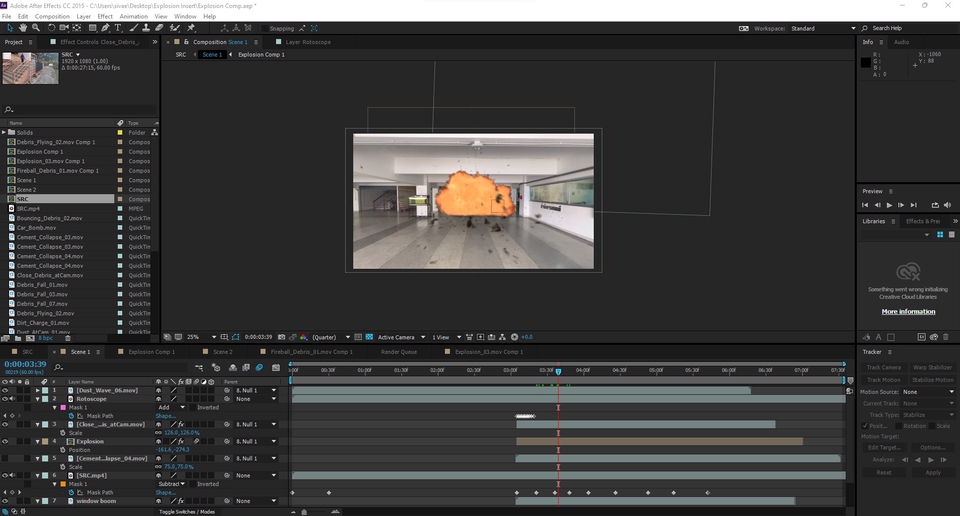Enable the Snapping checkbox

point(264,28)
